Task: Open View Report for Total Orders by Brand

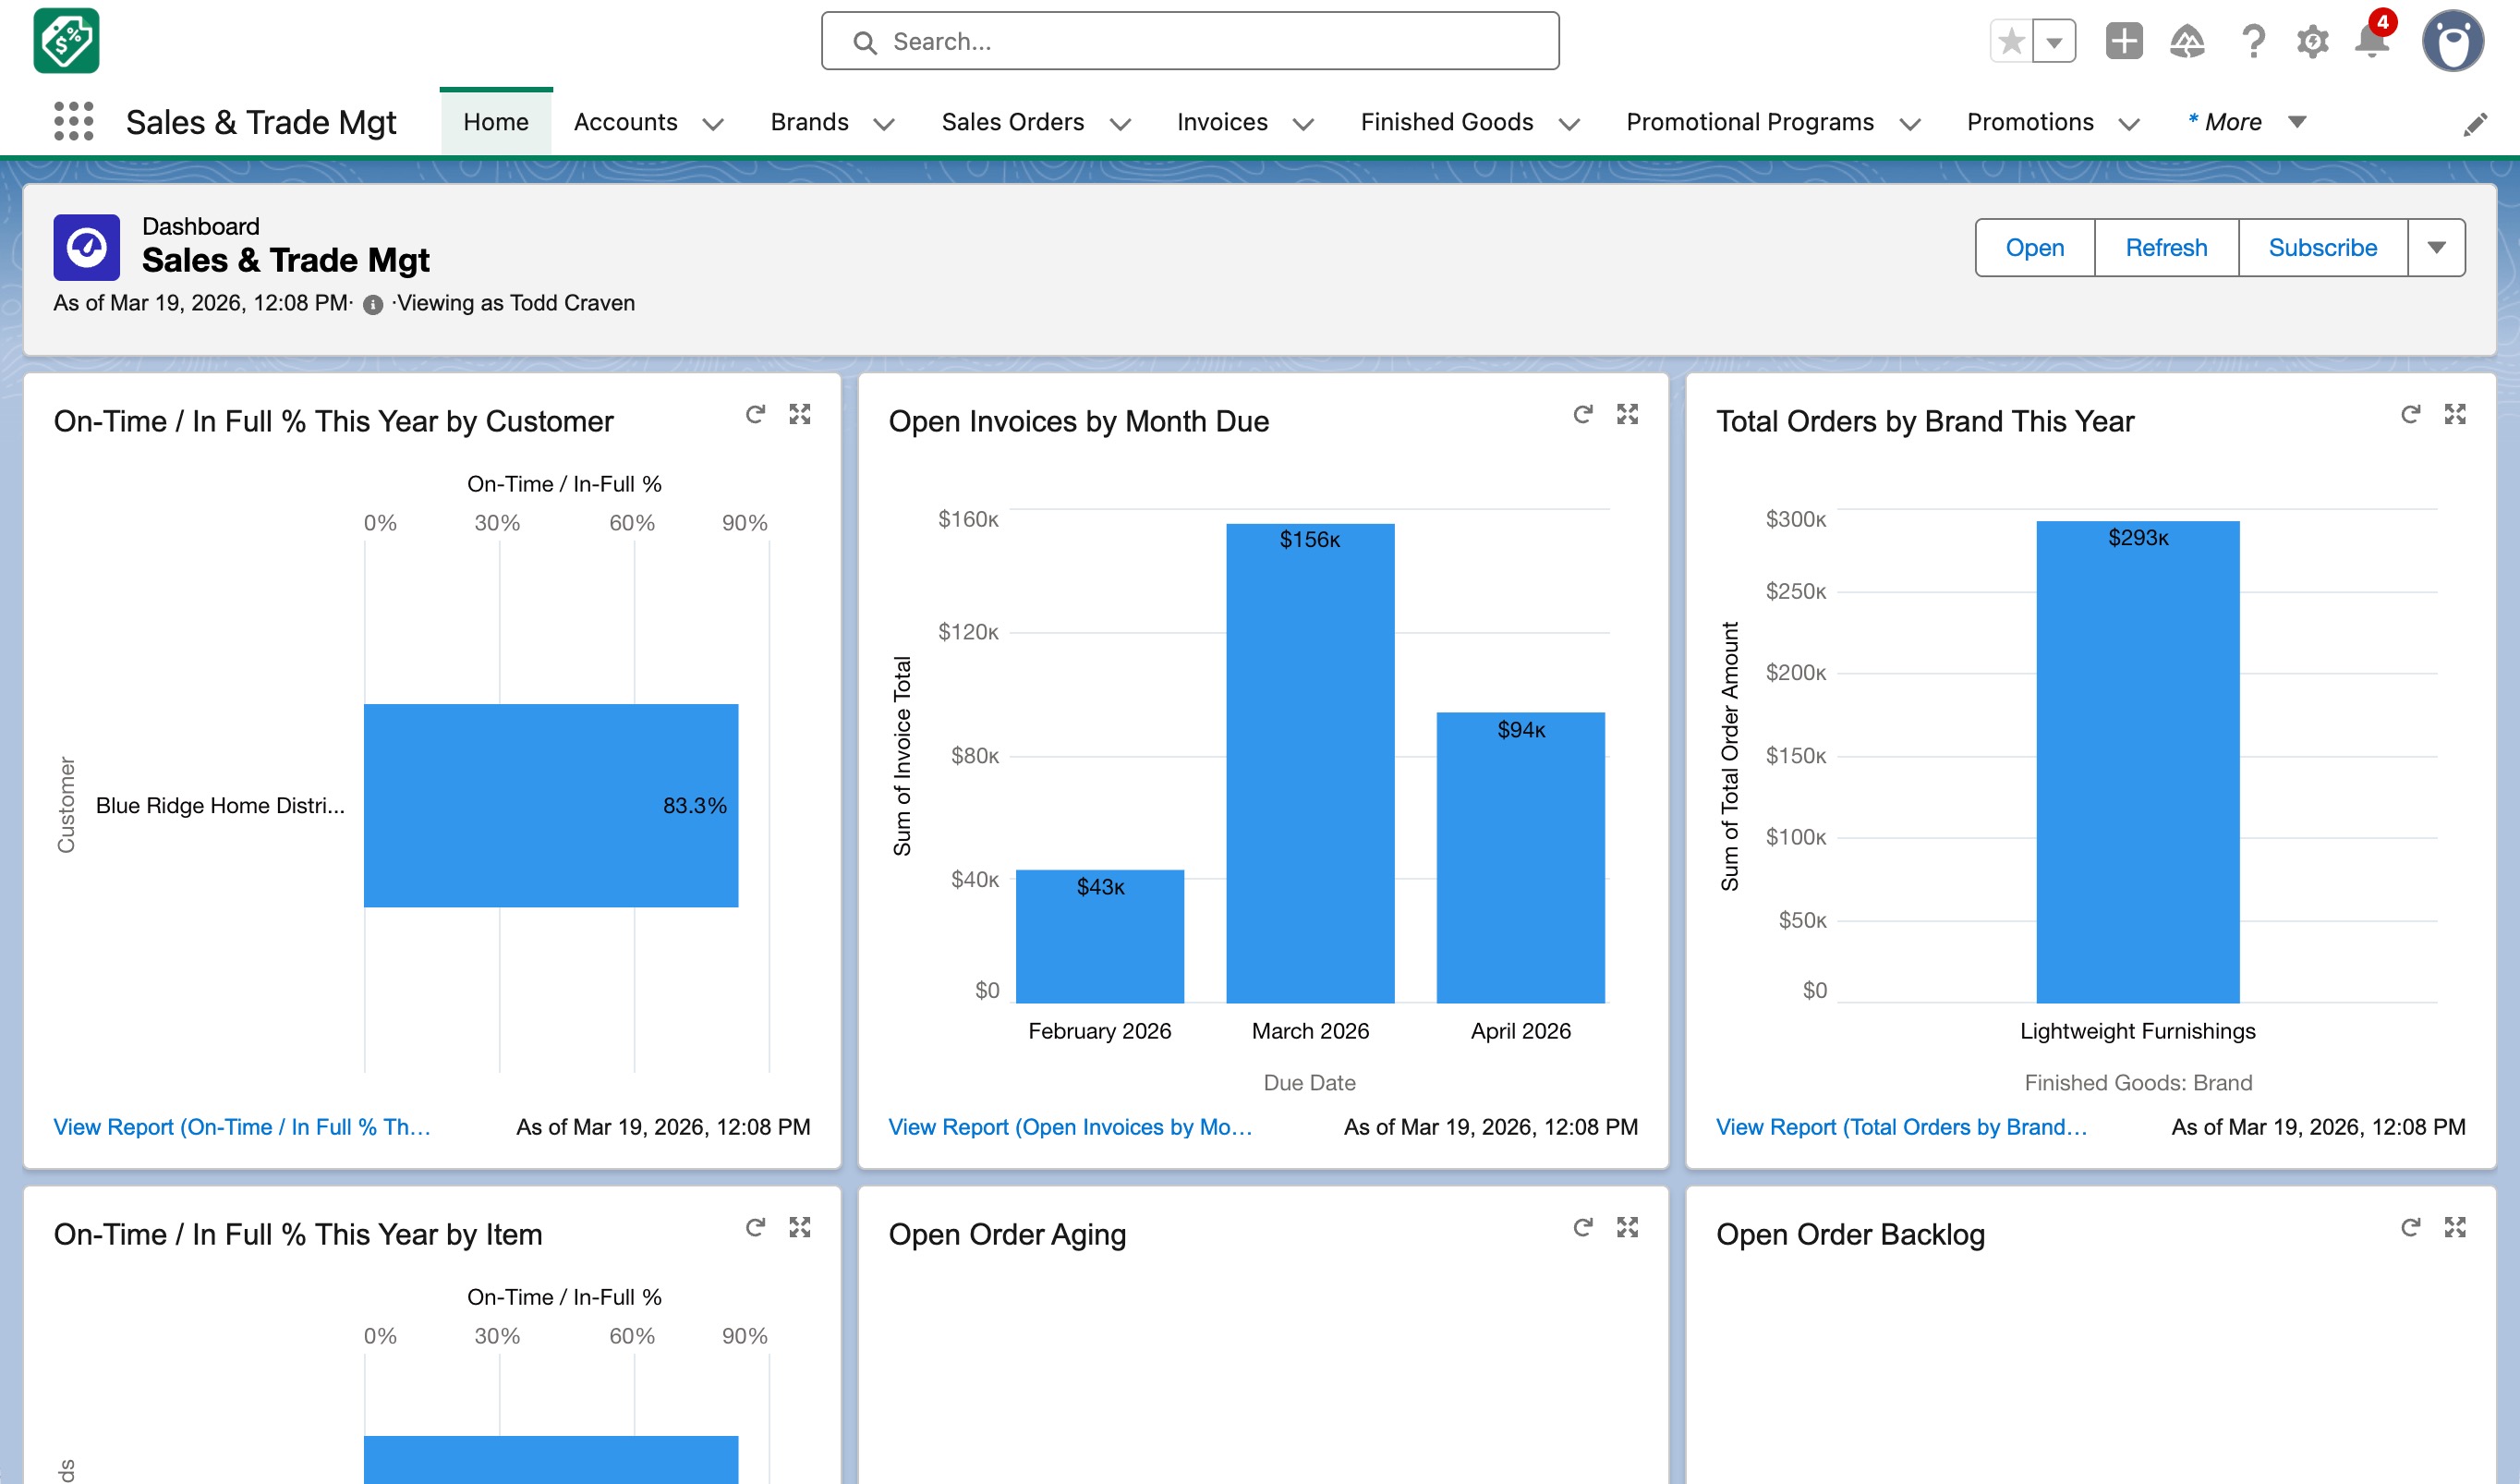Action: pos(1901,1127)
